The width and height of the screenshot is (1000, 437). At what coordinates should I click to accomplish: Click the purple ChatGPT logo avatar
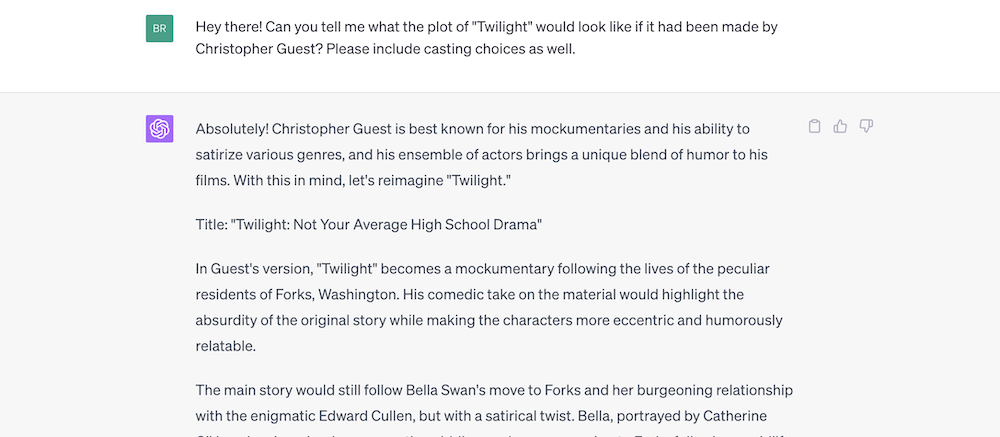click(159, 129)
